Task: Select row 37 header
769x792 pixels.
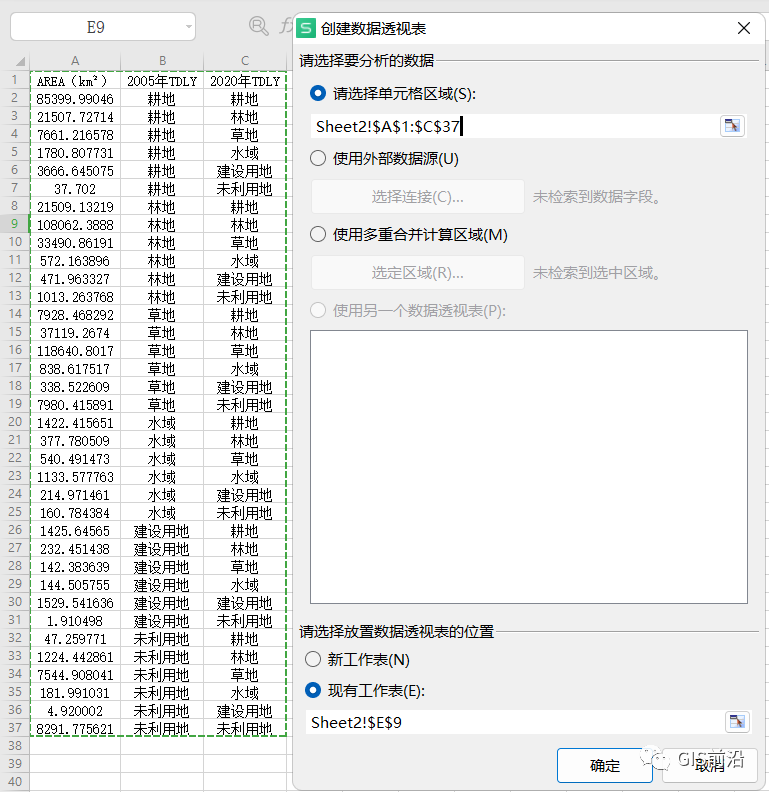Action: 15,728
